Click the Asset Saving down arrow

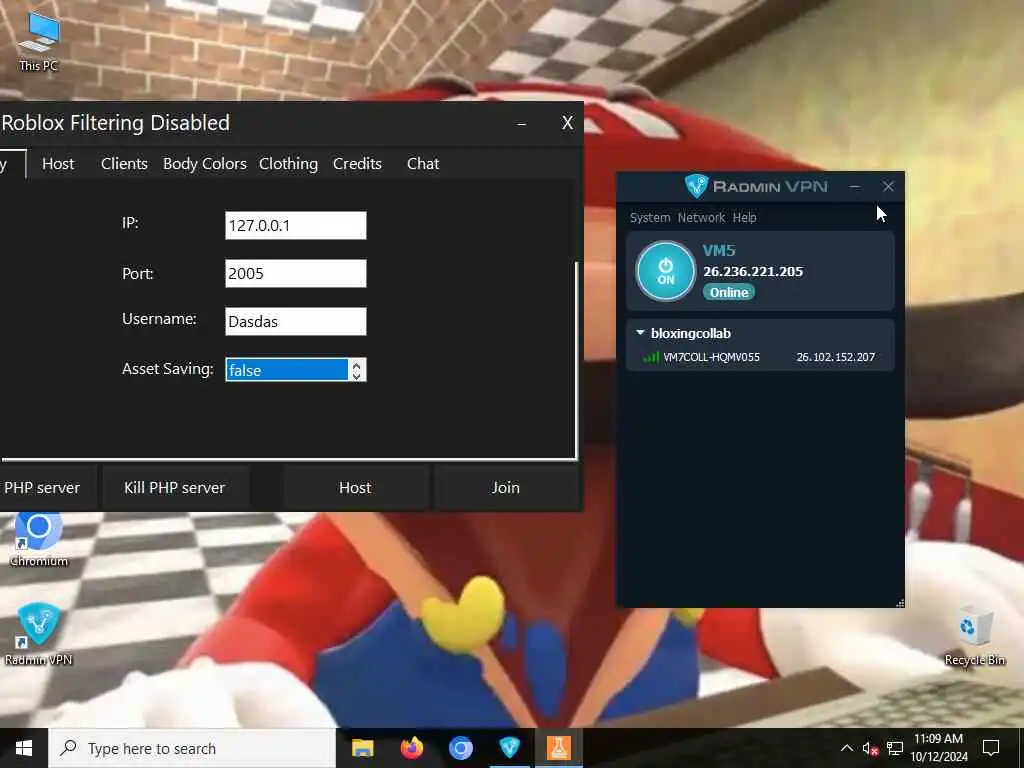[x=357, y=376]
